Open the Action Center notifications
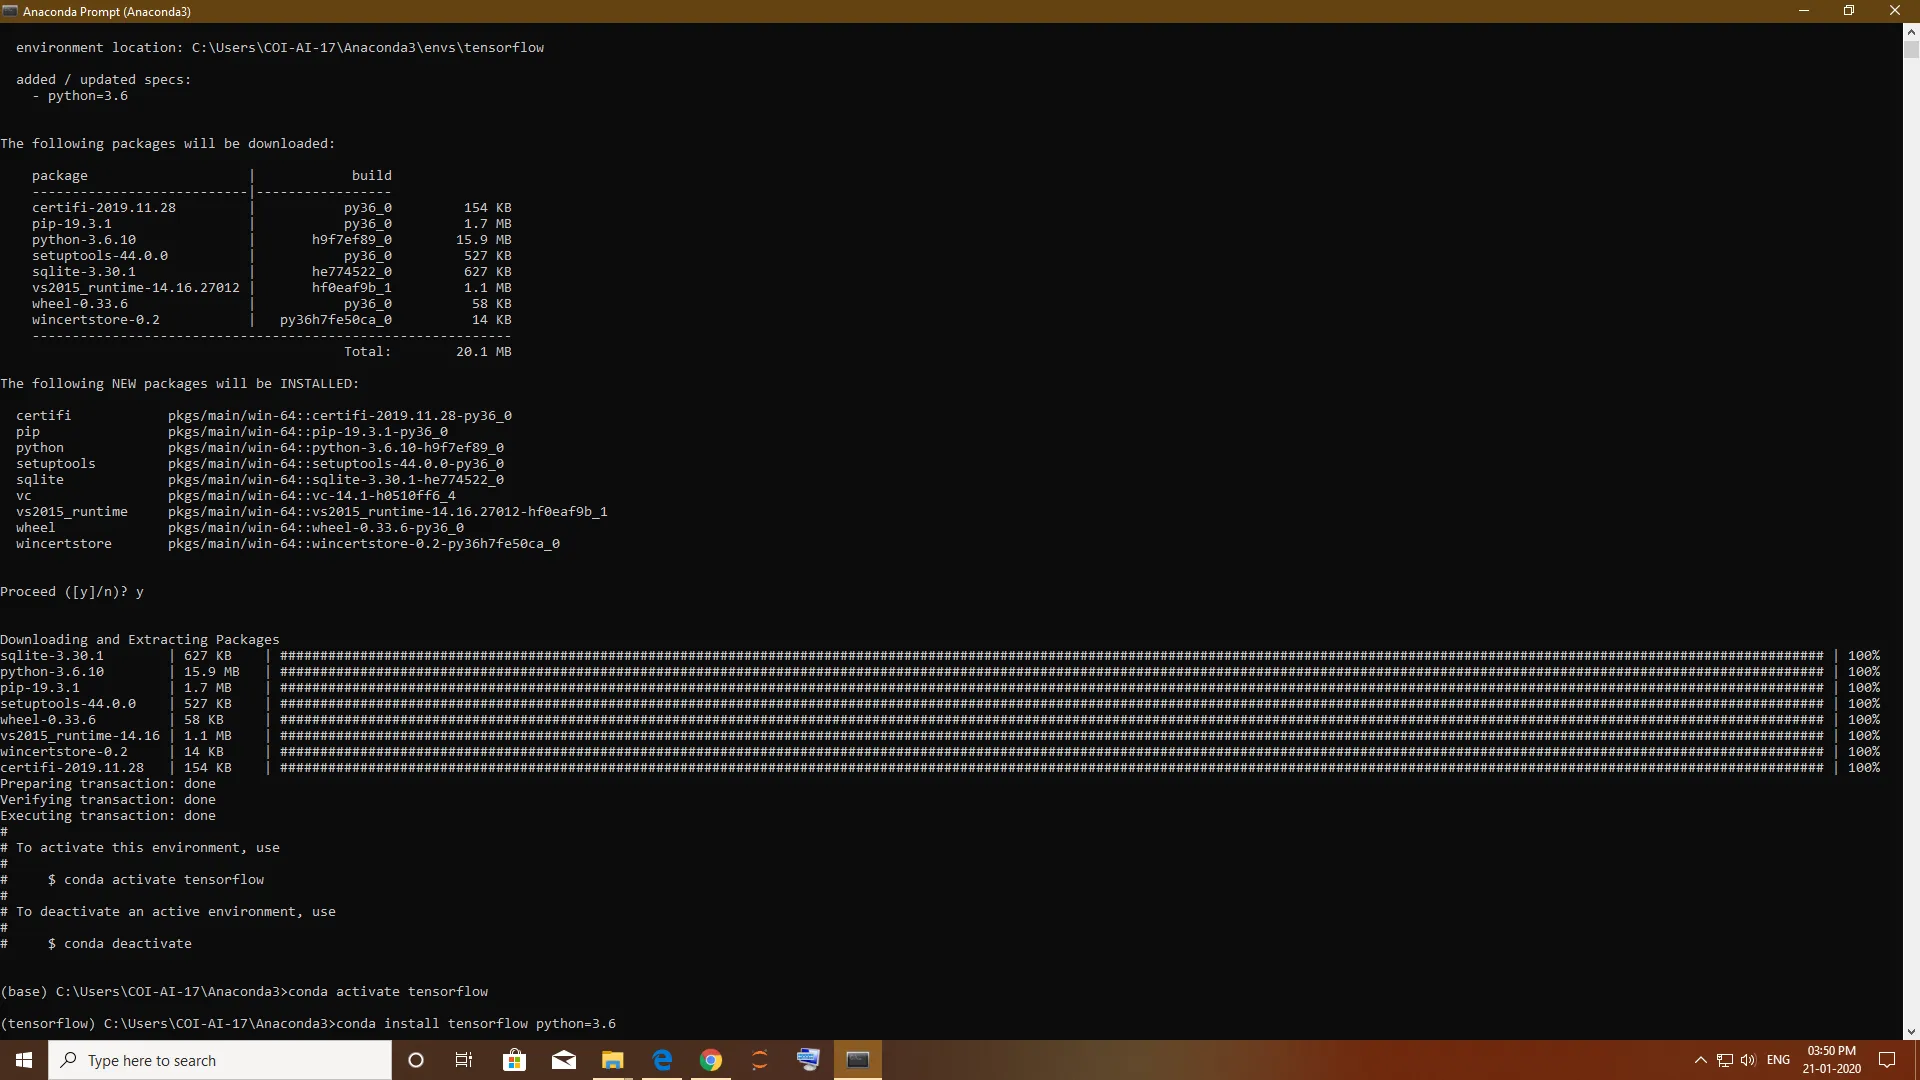The image size is (1920, 1080). coord(1887,1060)
